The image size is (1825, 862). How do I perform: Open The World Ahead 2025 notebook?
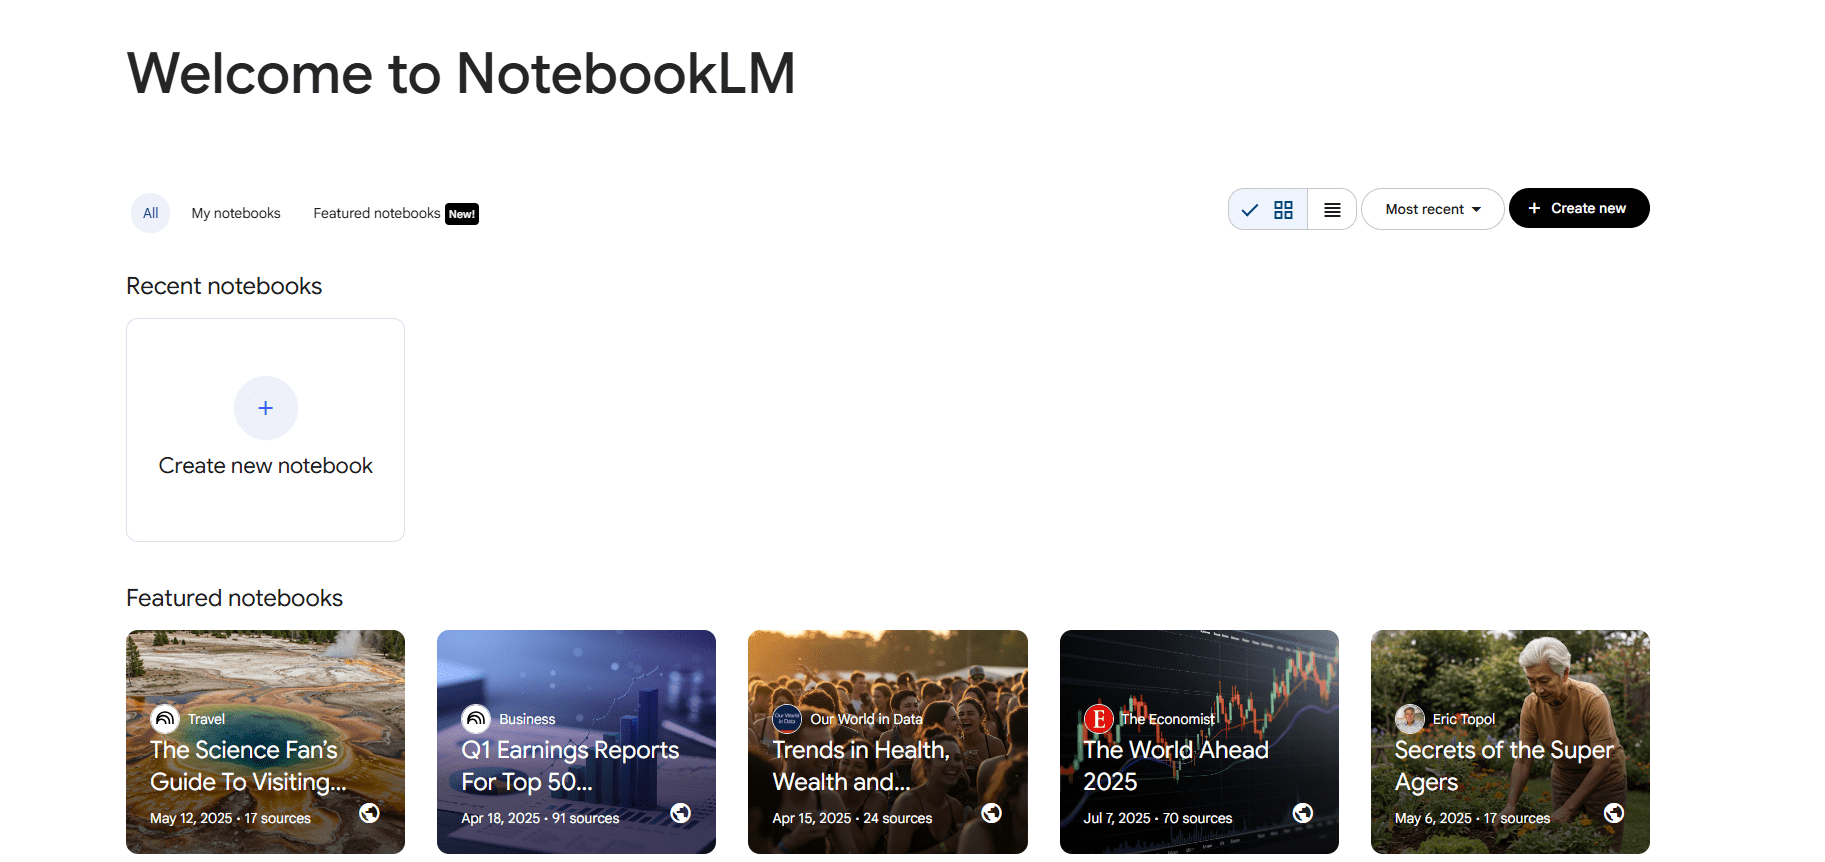pyautogui.click(x=1199, y=742)
